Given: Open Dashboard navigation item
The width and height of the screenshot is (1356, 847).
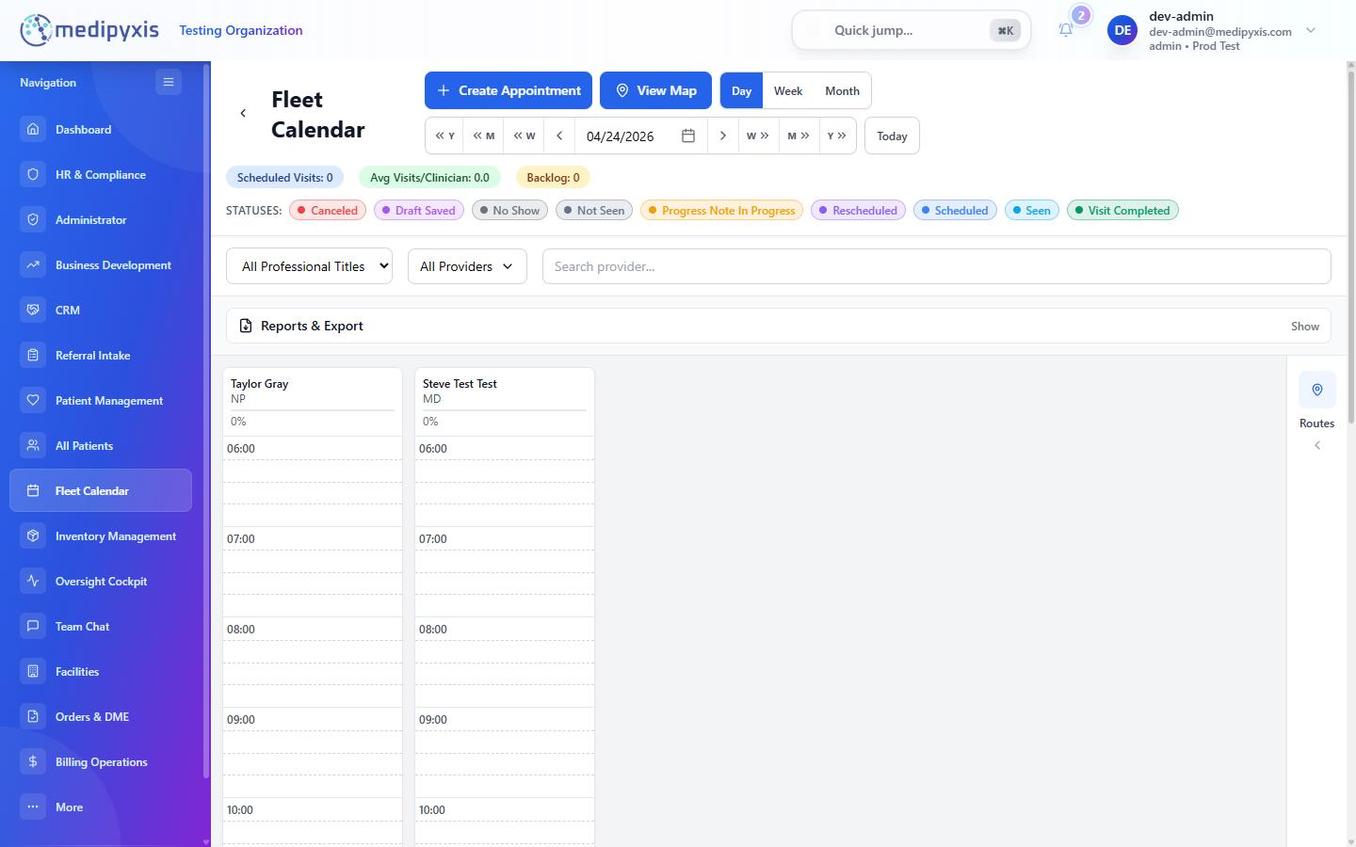Looking at the screenshot, I should 101,129.
